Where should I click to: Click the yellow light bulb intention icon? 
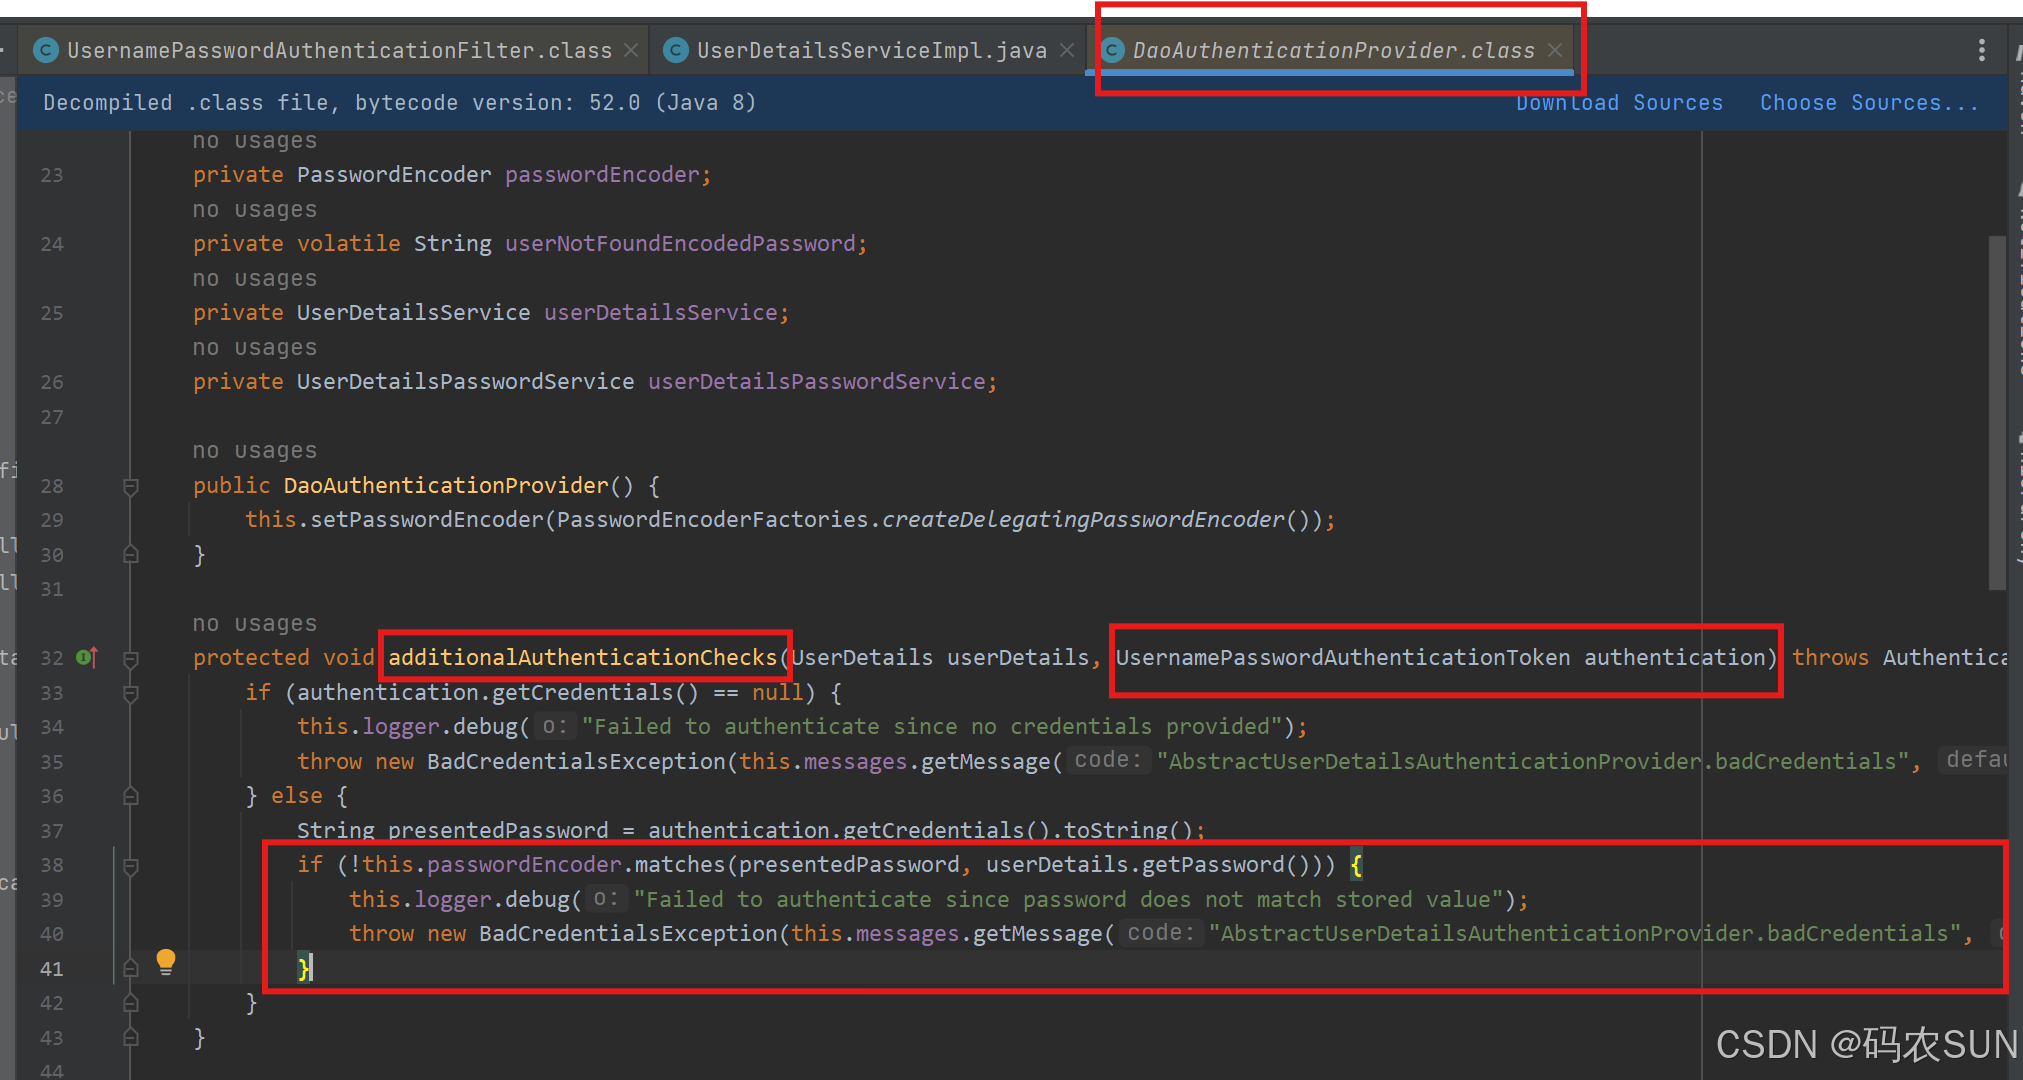click(x=166, y=962)
